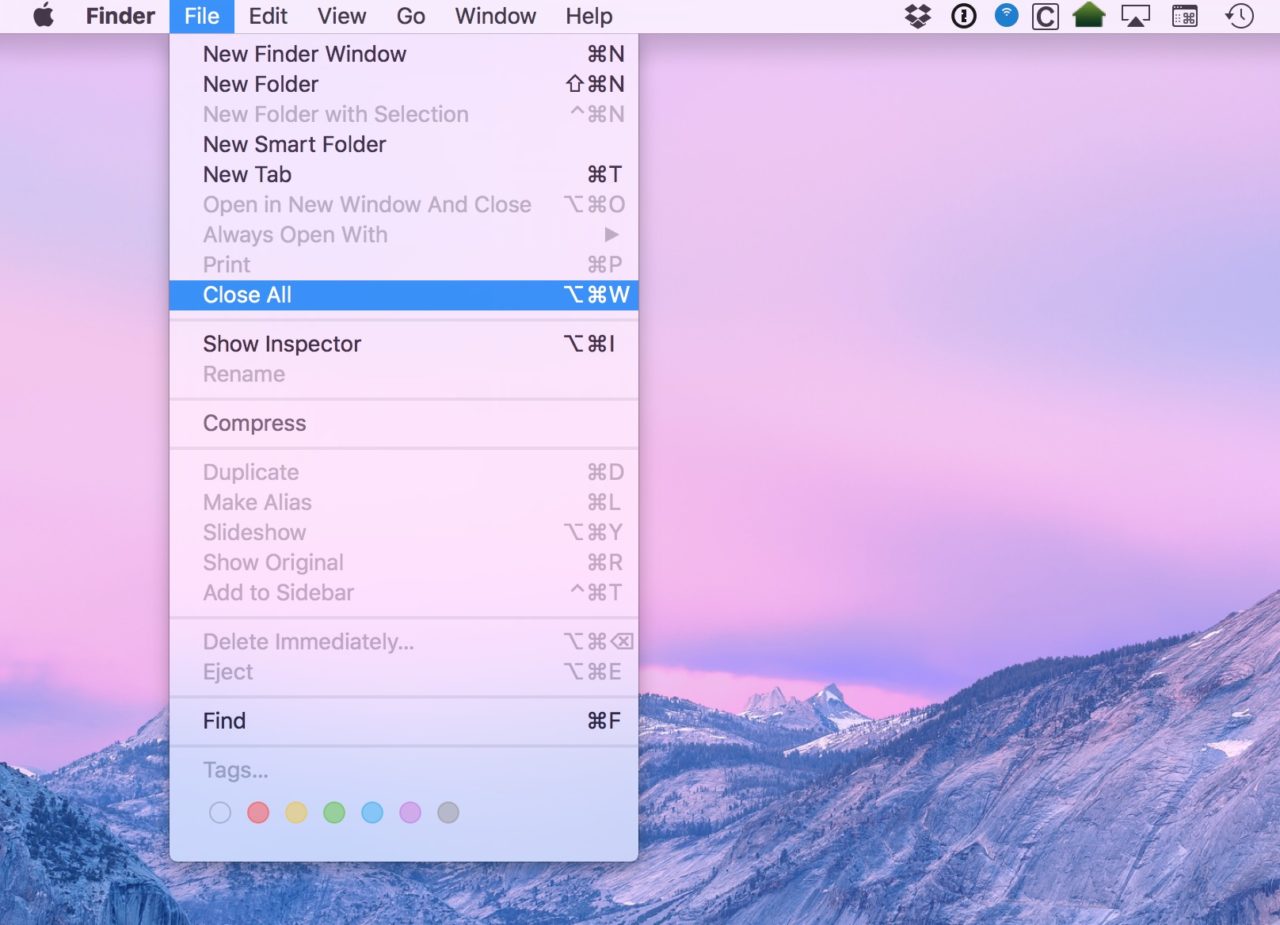
Task: Click the greyed New Folder with Selection item
Action: point(404,114)
